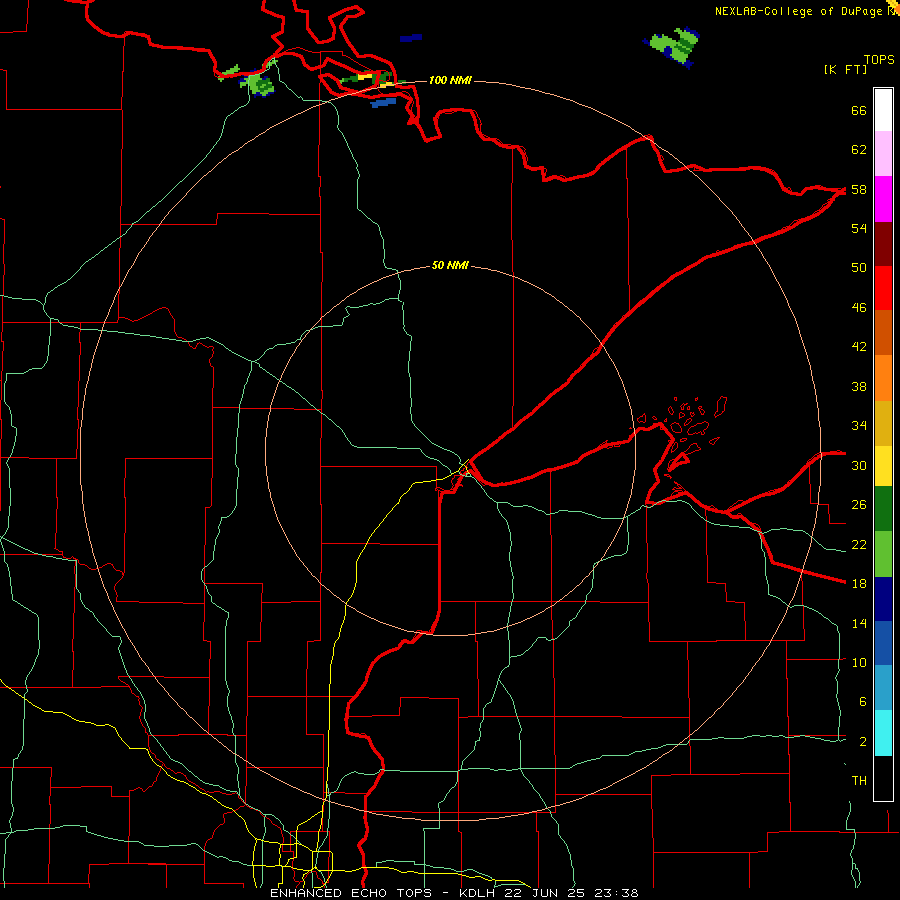This screenshot has height=900, width=900.
Task: Pick the cyan legend swatch
Action: coord(883,733)
